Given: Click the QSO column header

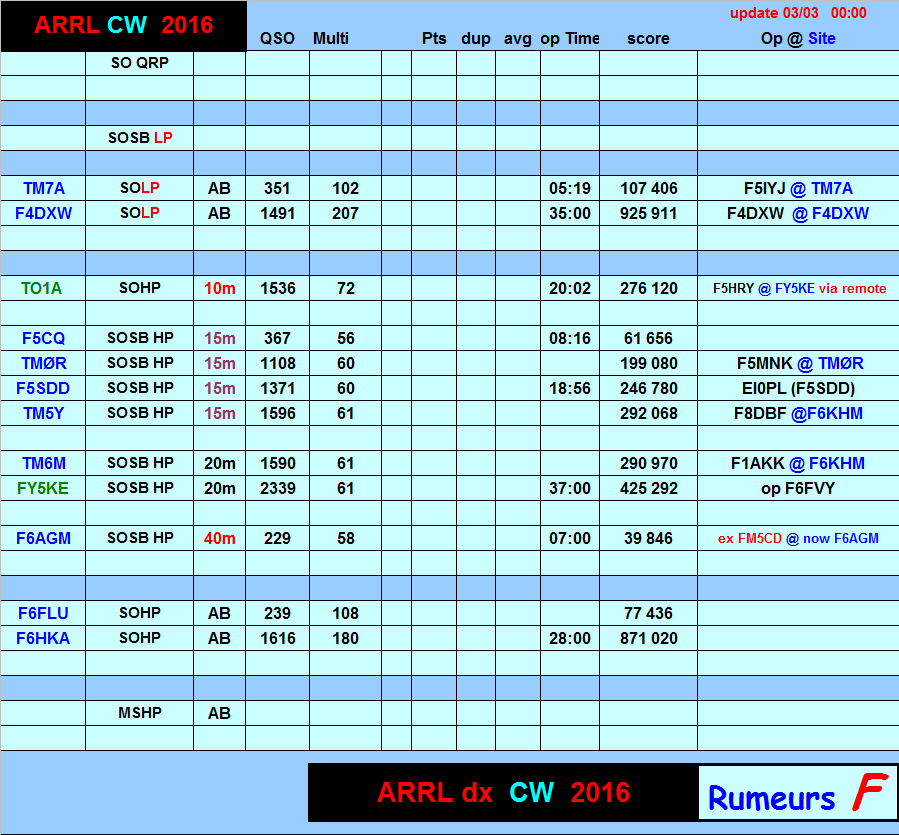Looking at the screenshot, I should [277, 39].
